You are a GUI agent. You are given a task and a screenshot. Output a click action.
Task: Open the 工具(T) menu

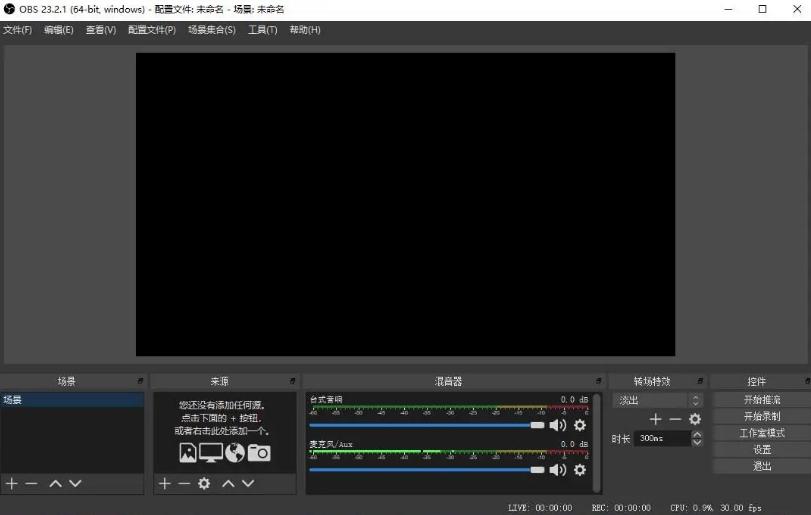click(x=263, y=30)
